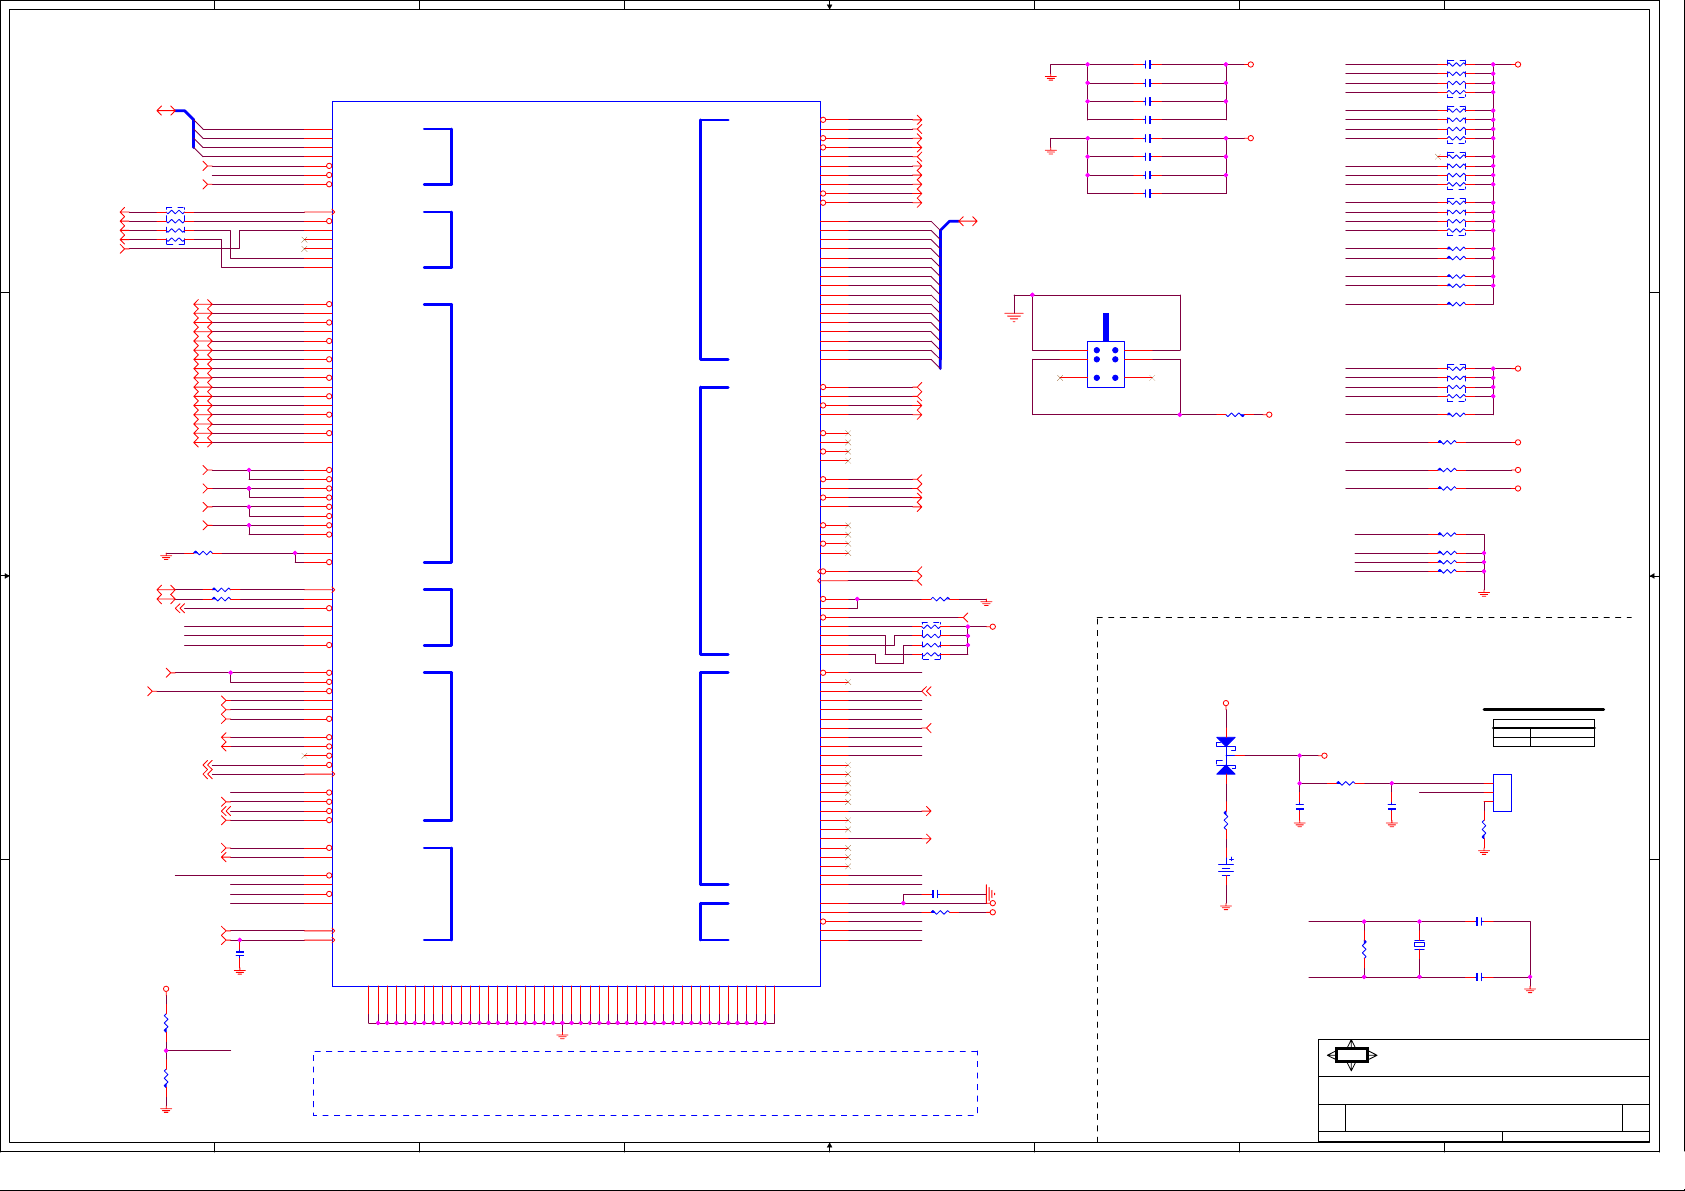This screenshot has height=1191, width=1685.
Task: Select the battery symbol below the diodes
Action: point(1226,867)
